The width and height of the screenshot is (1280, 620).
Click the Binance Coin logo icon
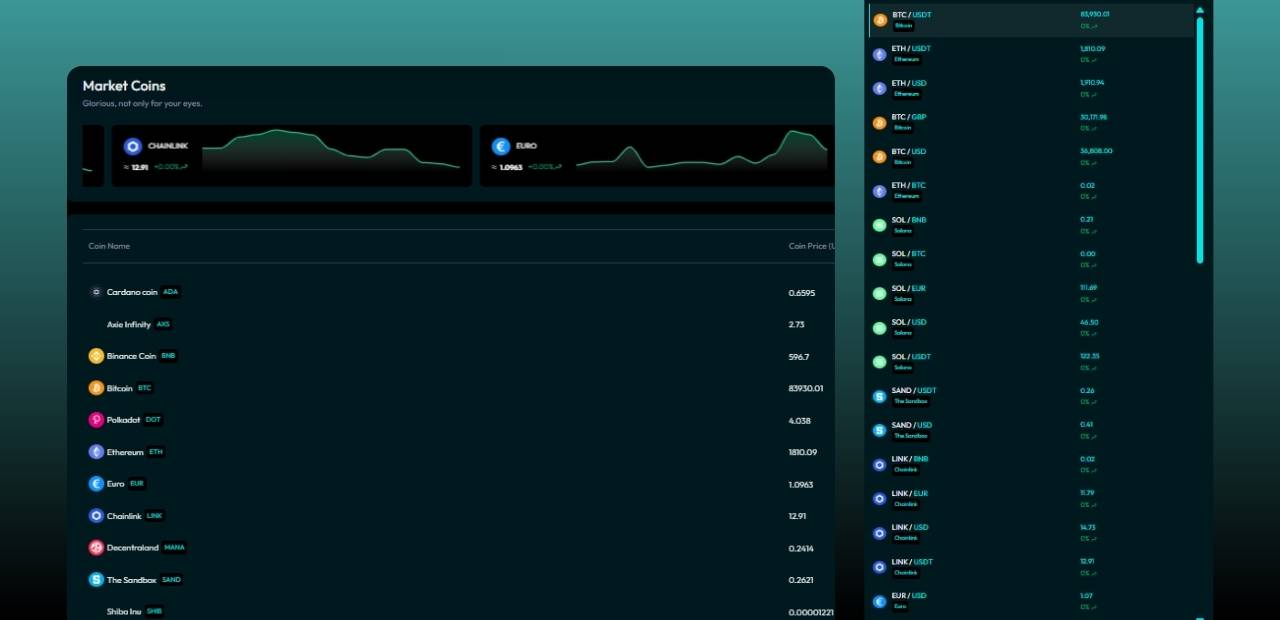click(x=96, y=356)
